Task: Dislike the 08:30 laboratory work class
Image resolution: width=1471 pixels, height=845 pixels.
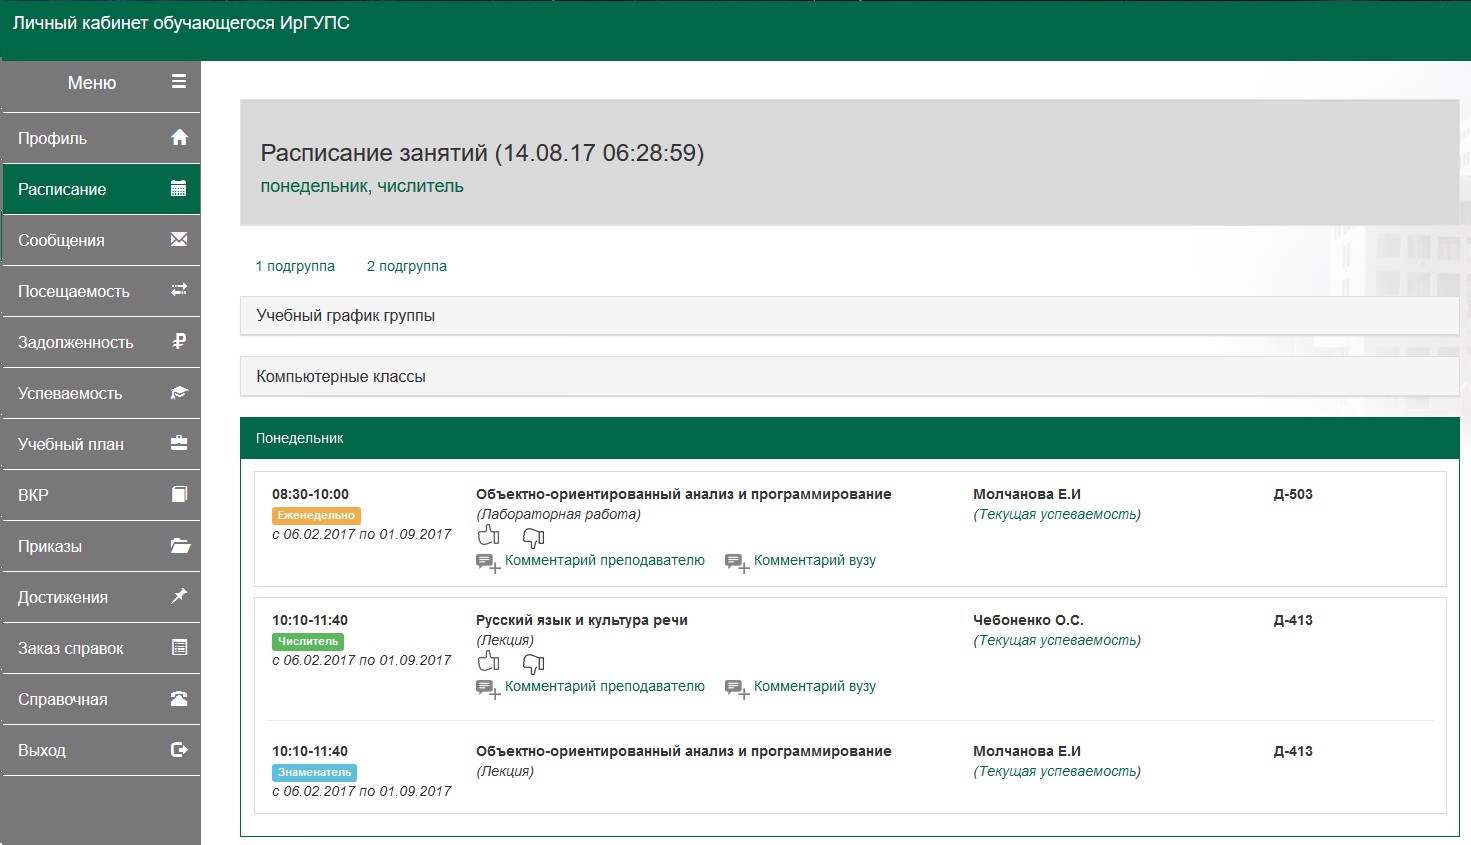Action: point(534,538)
